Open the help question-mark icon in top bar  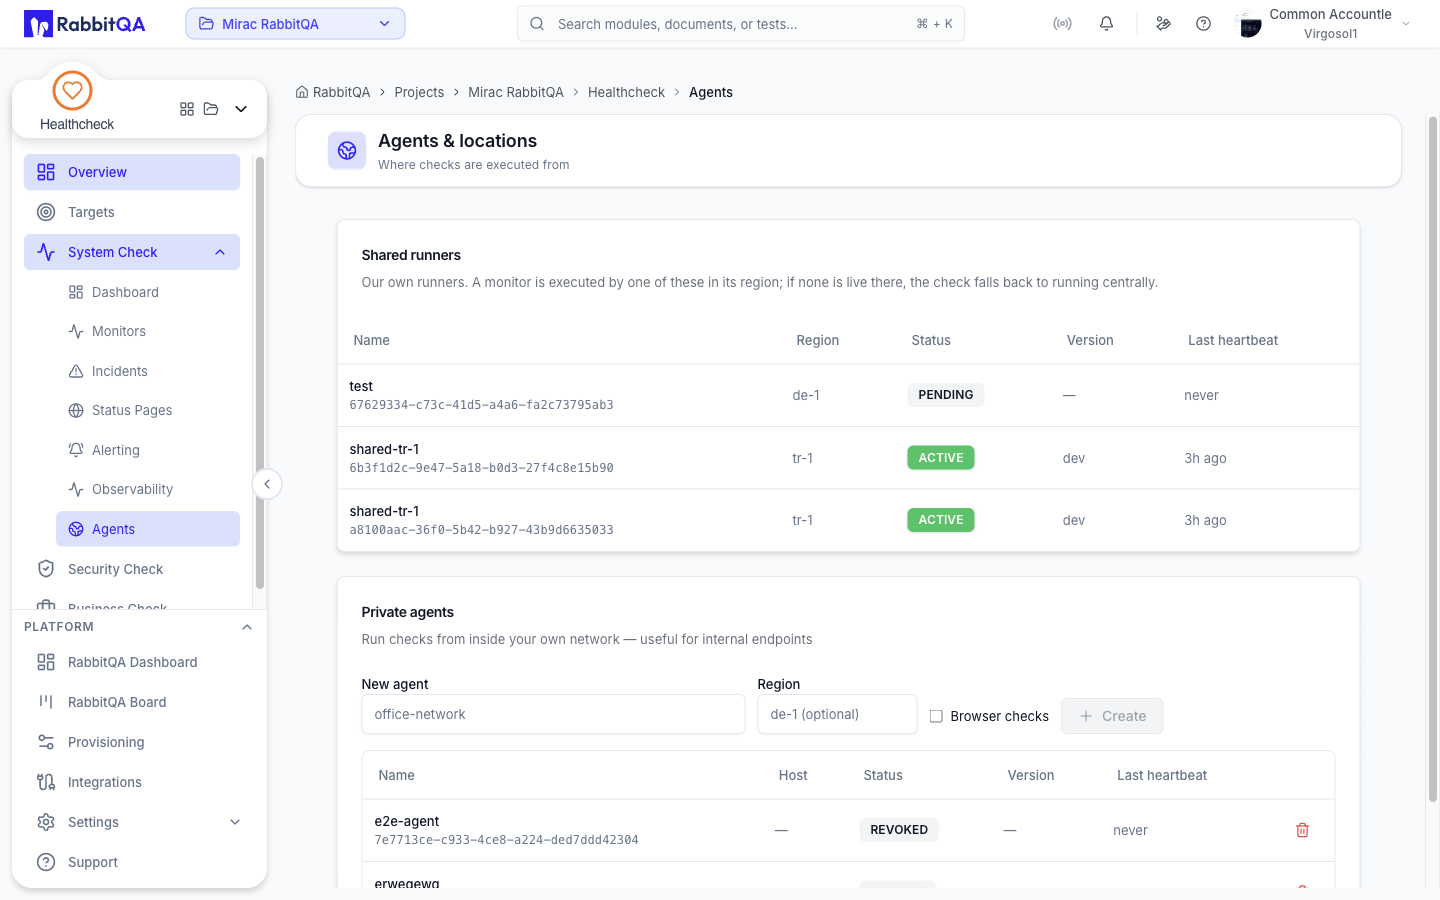pos(1203,24)
